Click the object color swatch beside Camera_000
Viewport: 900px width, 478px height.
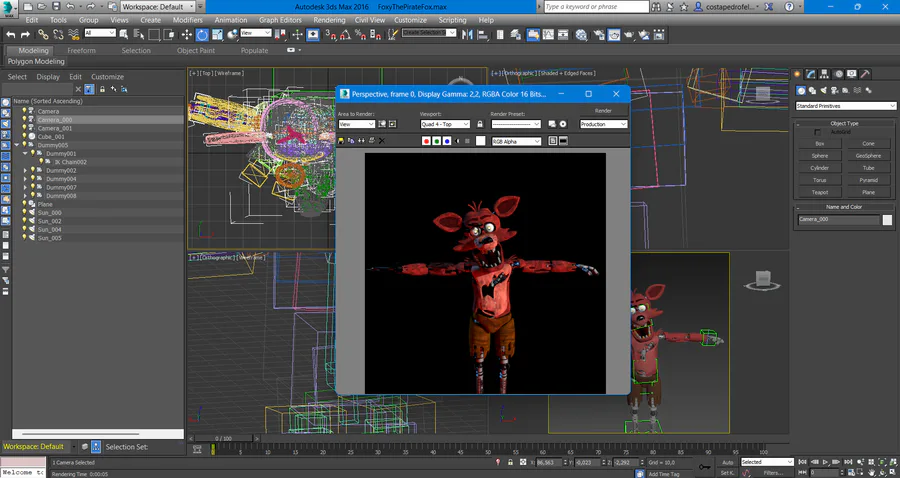[887, 220]
